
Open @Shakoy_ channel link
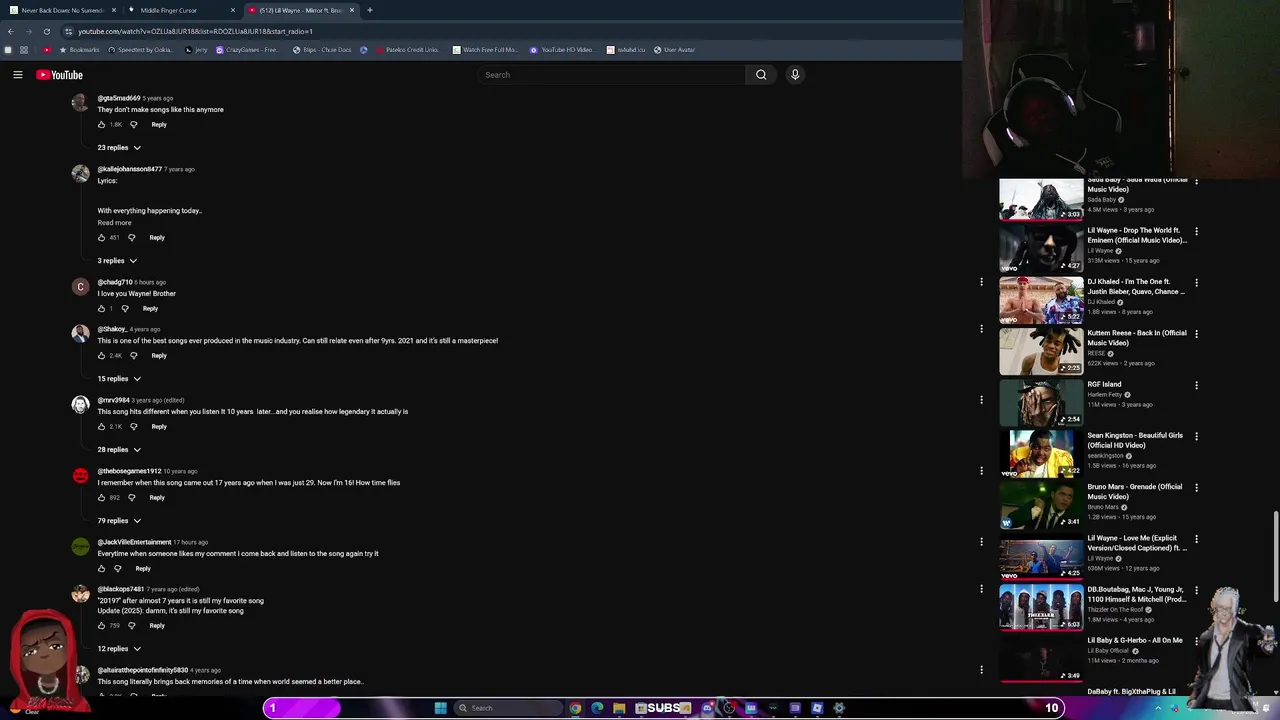tap(112, 329)
